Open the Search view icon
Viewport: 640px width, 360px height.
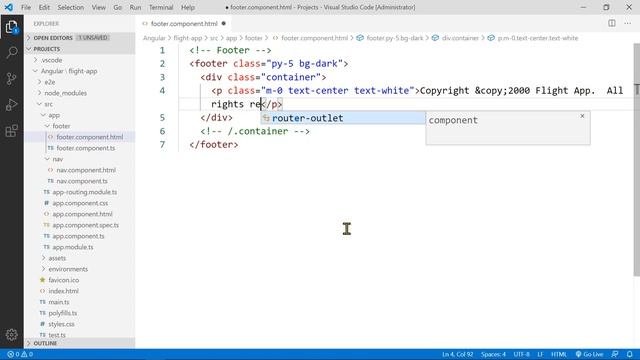(11, 52)
